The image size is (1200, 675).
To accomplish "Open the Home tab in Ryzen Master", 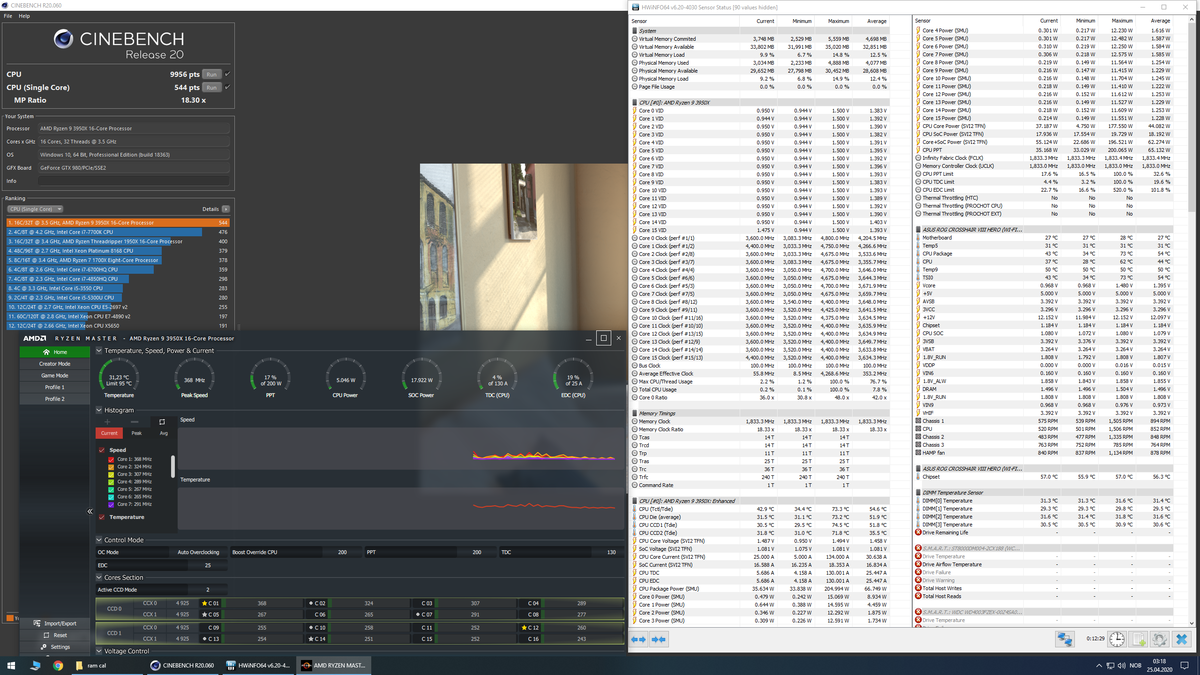I will click(55, 352).
